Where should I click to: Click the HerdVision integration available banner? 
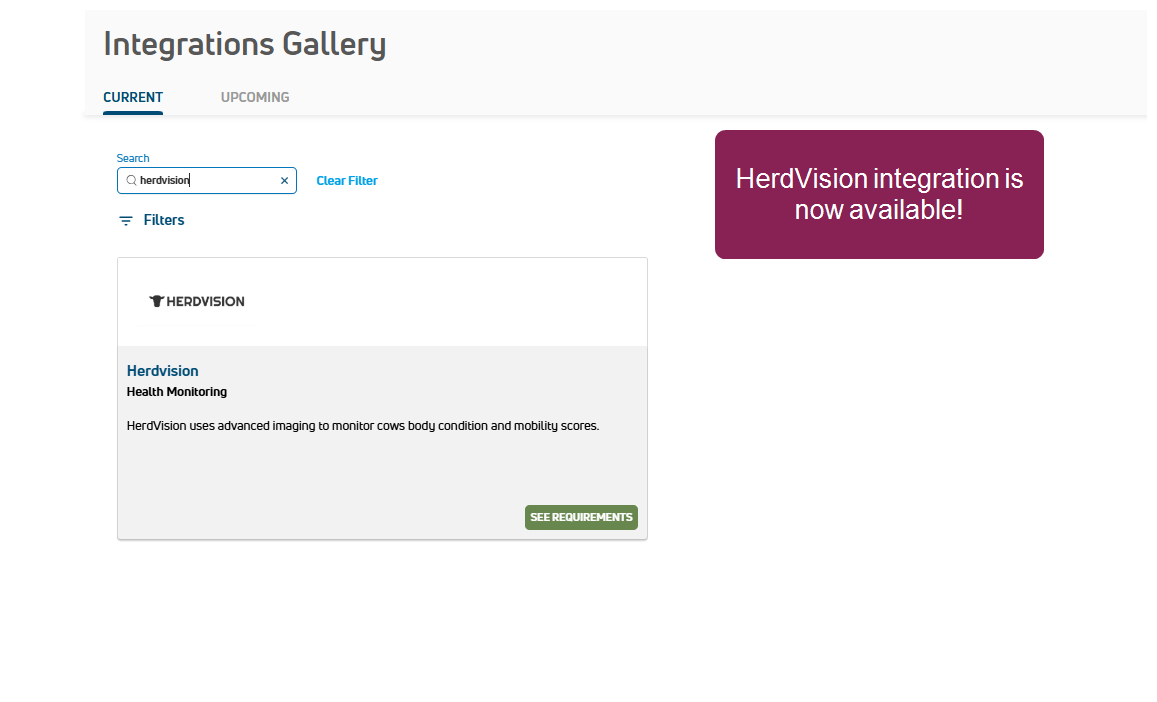pyautogui.click(x=879, y=194)
